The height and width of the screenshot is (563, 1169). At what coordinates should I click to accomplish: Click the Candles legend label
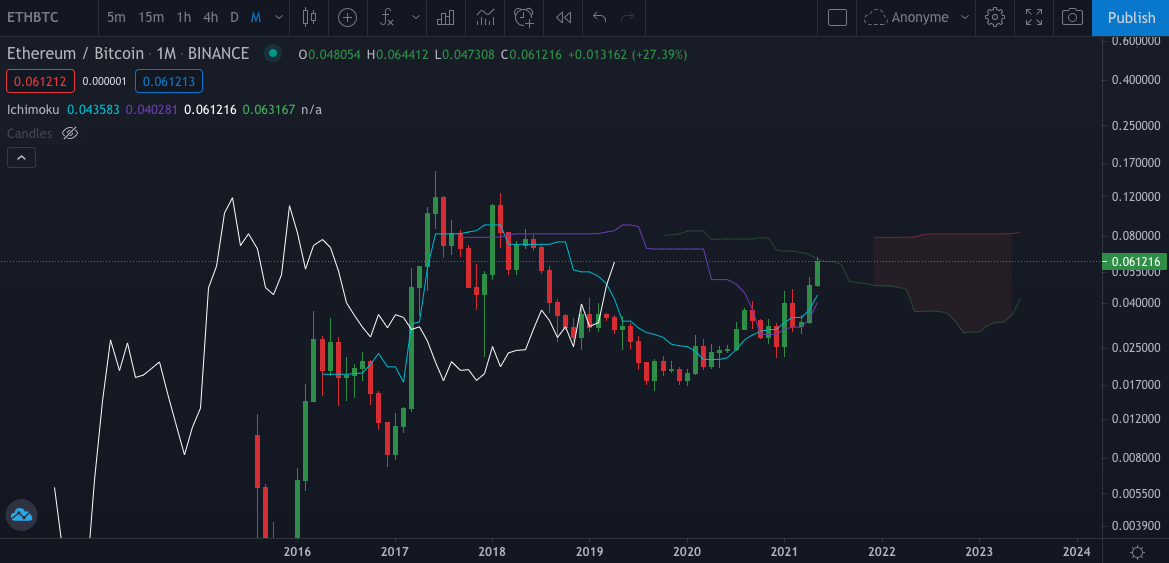(x=30, y=133)
